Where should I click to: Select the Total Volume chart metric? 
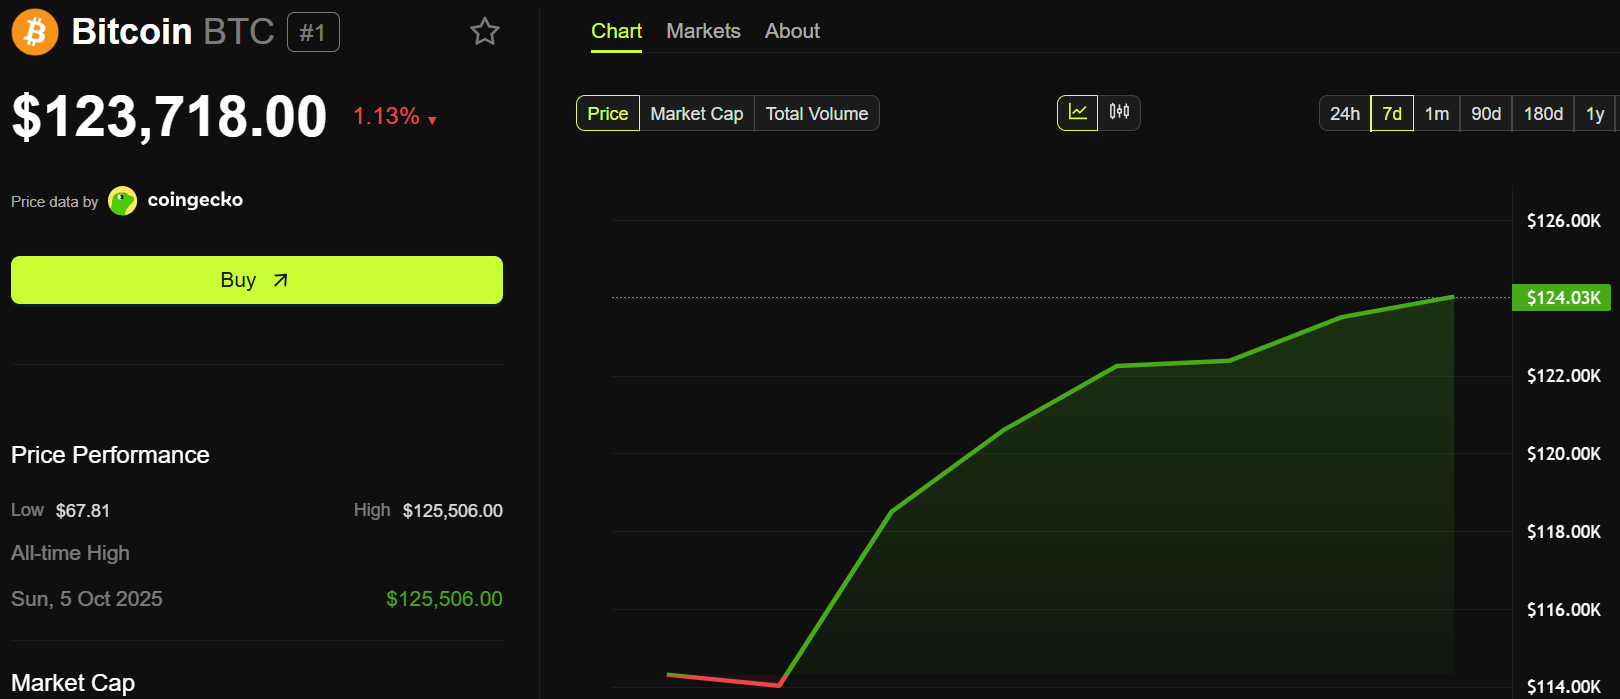tap(817, 113)
